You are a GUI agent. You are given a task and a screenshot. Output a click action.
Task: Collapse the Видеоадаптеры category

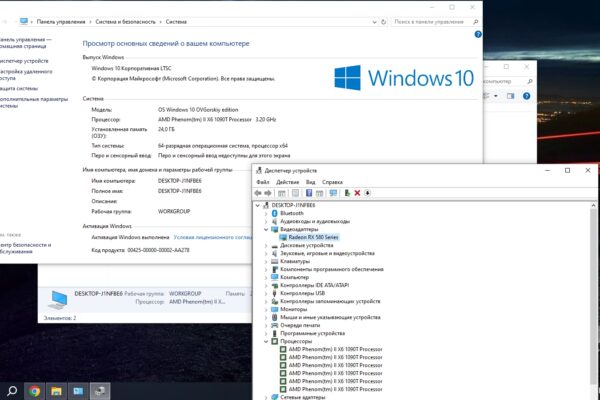[x=266, y=229]
